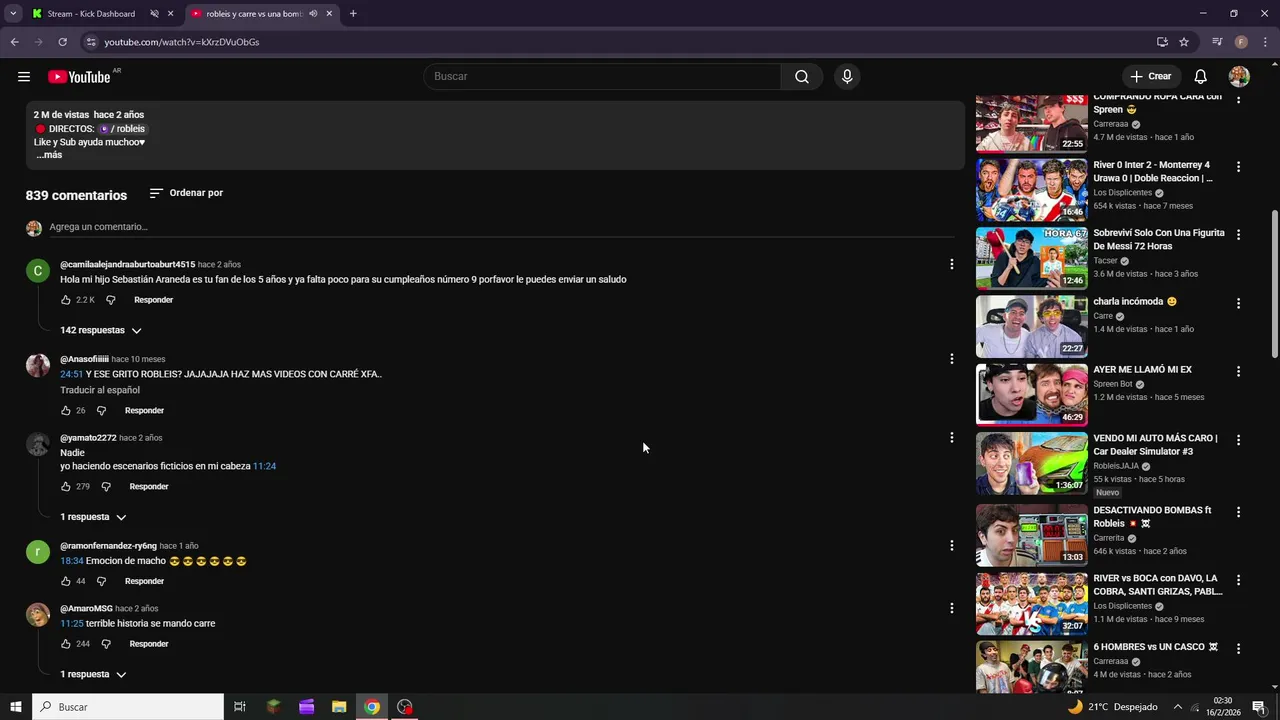This screenshot has width=1280, height=720.
Task: Click Traducir al español link
Action: (100, 390)
